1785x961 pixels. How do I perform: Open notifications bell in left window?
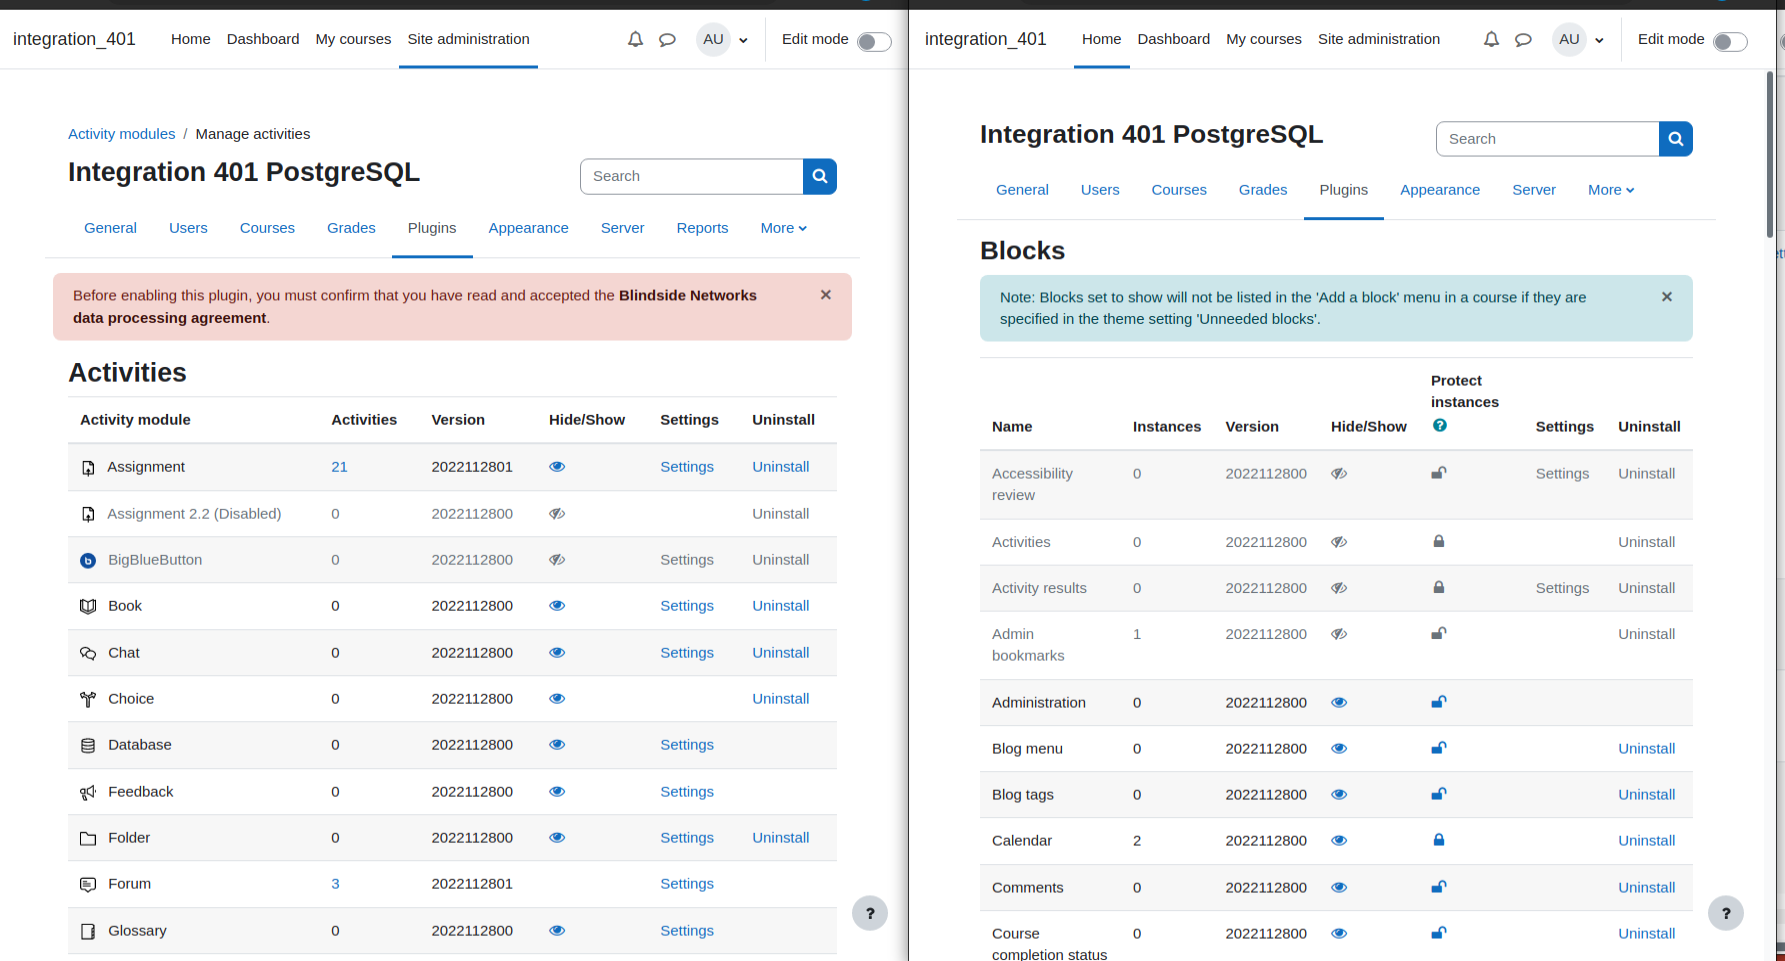[x=635, y=40]
